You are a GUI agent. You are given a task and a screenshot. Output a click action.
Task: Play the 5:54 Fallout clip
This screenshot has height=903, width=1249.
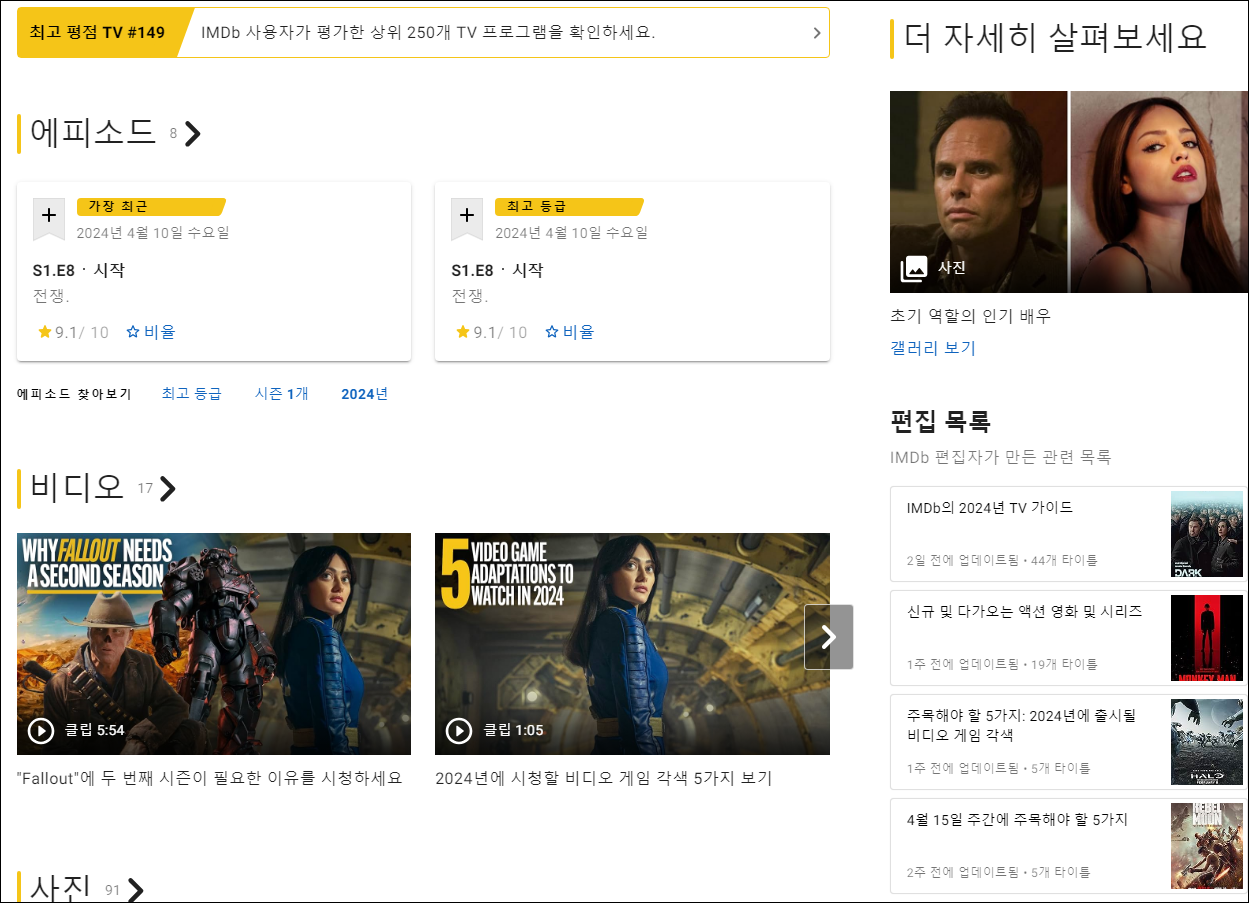click(x=41, y=731)
